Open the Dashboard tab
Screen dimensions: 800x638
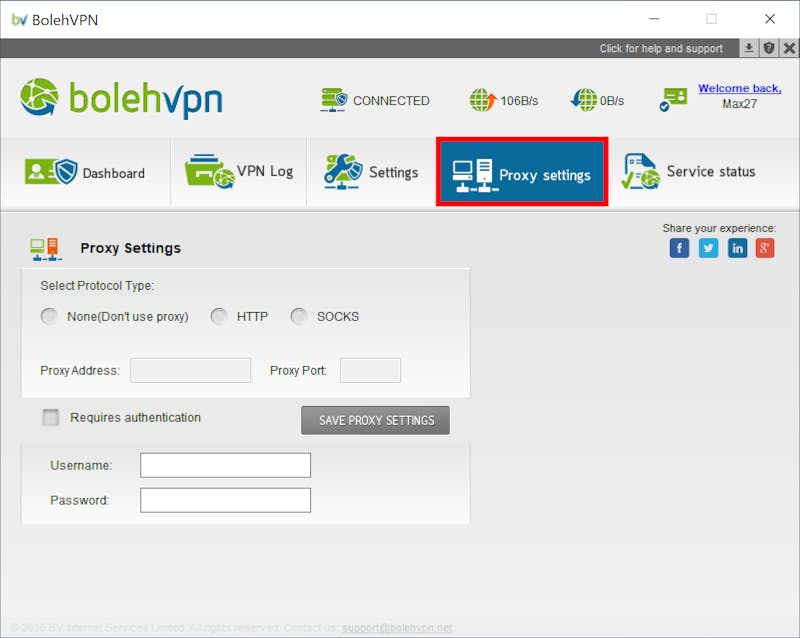(x=85, y=173)
